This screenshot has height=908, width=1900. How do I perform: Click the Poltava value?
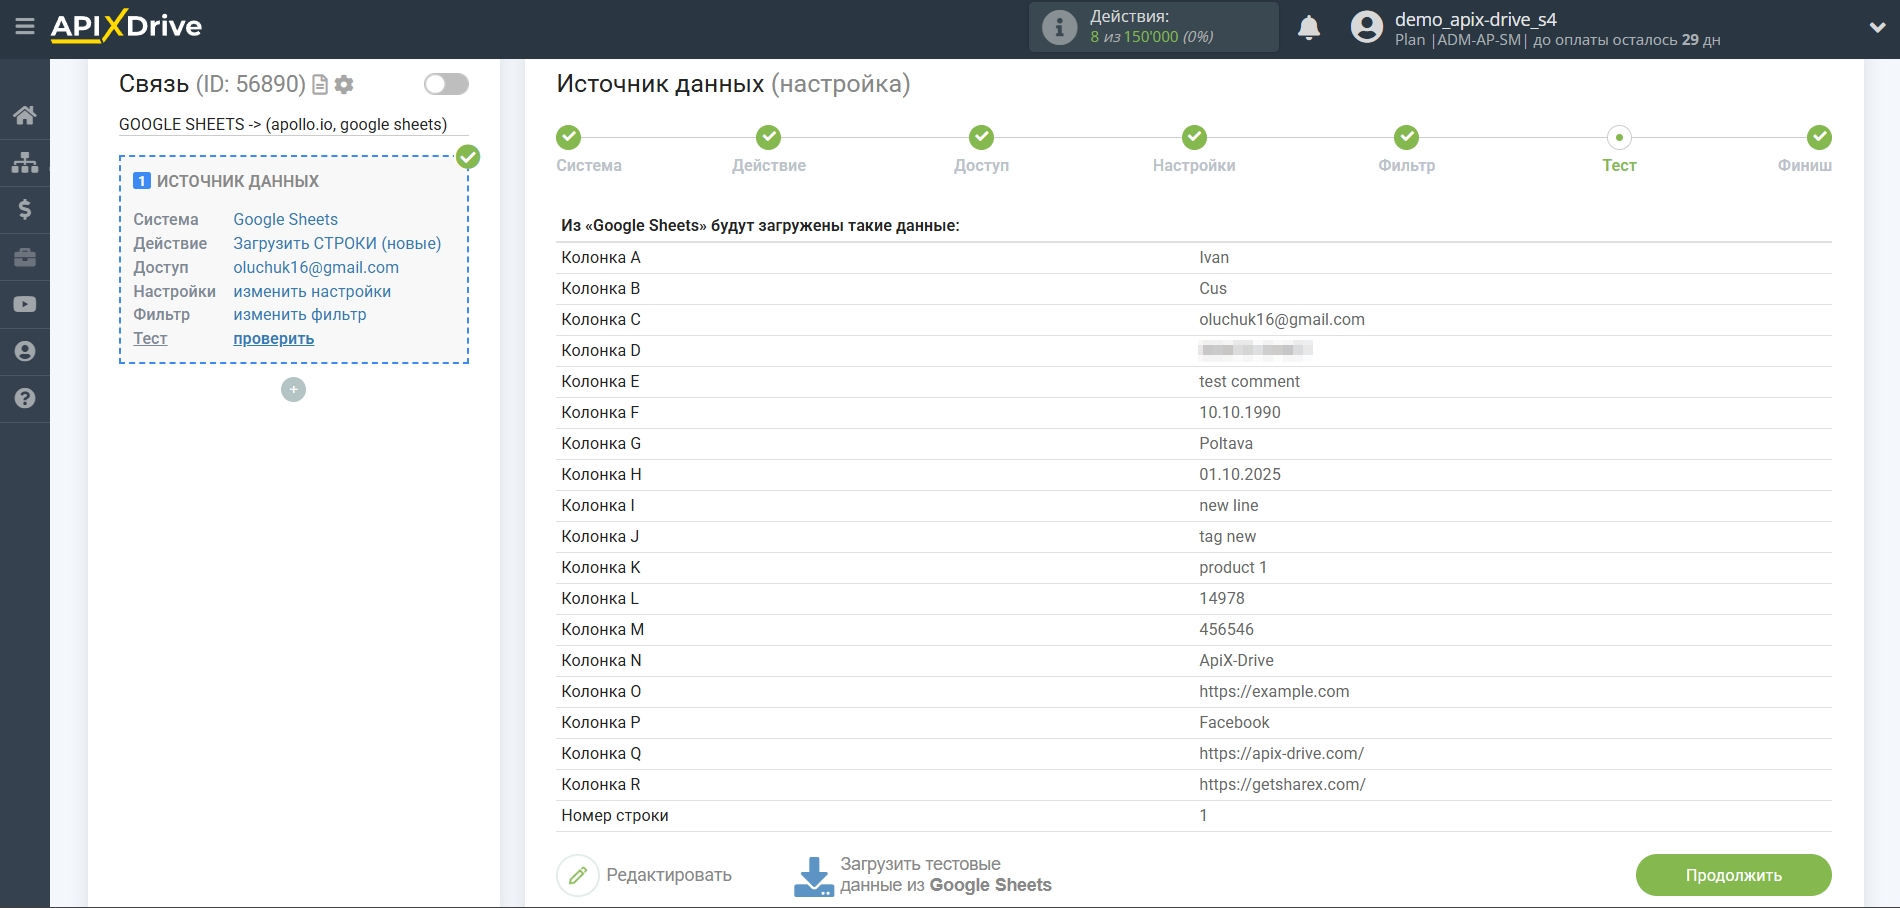coord(1226,443)
